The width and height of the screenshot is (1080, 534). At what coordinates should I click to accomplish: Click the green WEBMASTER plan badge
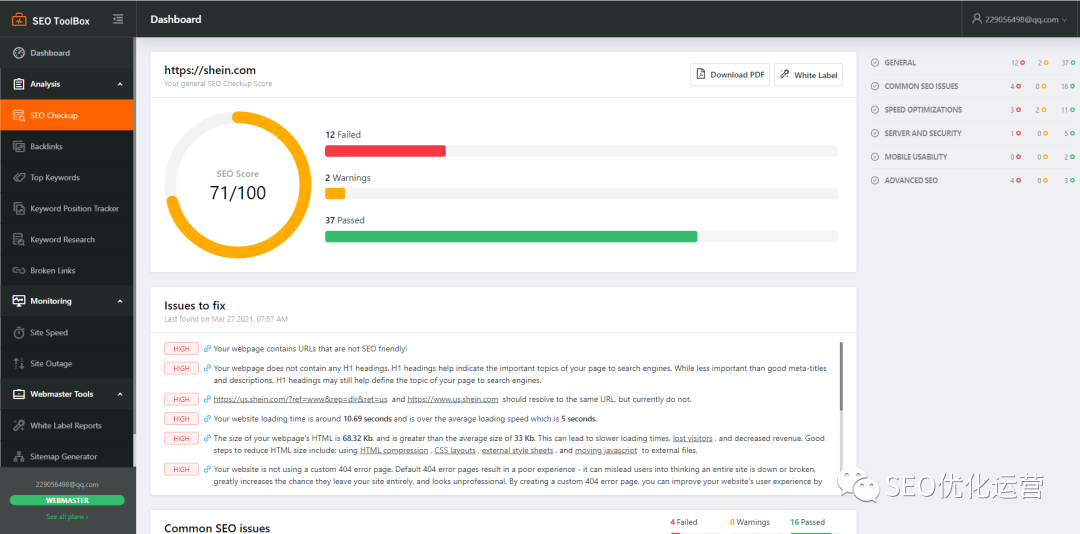67,500
